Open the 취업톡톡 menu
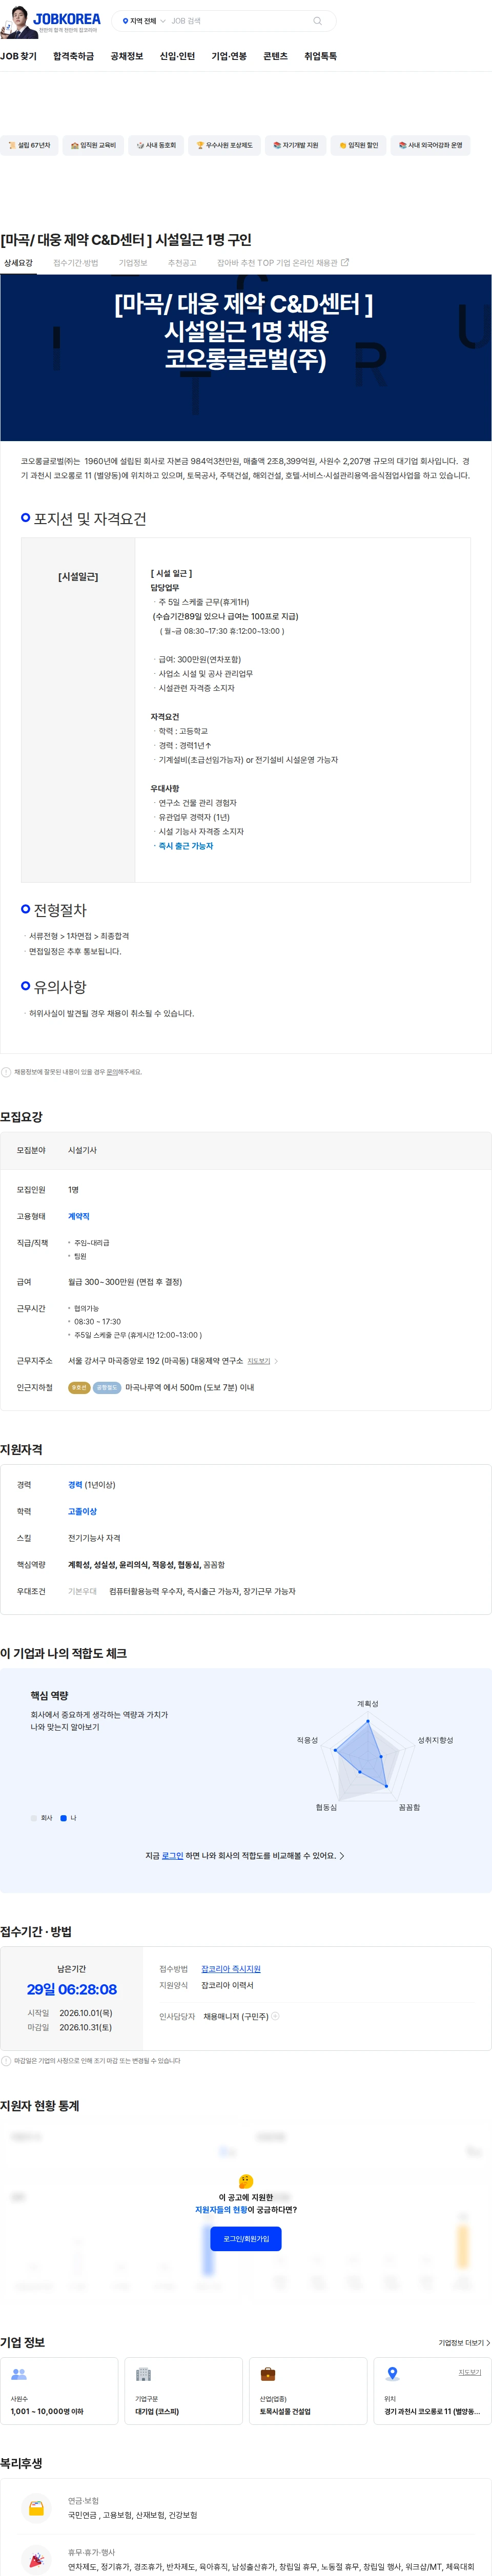 [320, 56]
